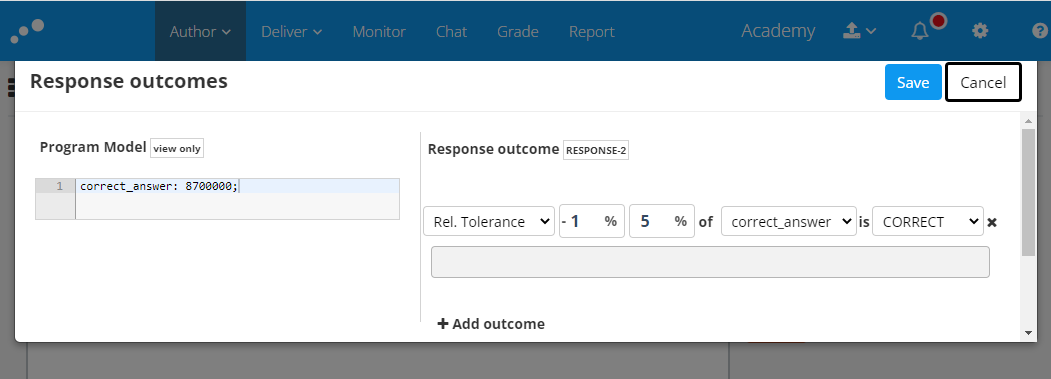Open the correct_answer variable dropdown

(788, 221)
